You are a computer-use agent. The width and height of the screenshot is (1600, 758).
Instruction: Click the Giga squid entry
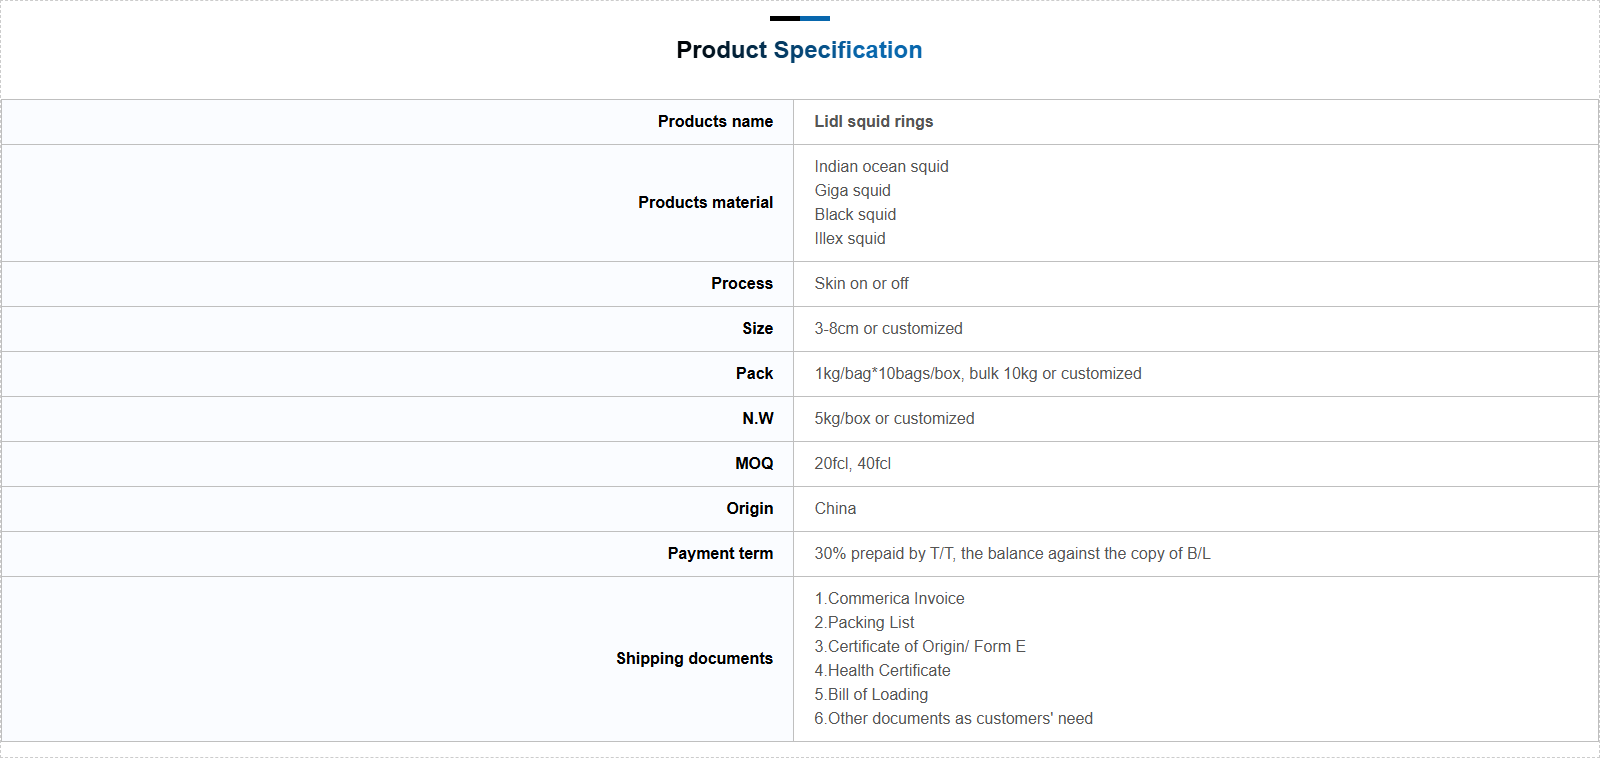pyautogui.click(x=852, y=190)
